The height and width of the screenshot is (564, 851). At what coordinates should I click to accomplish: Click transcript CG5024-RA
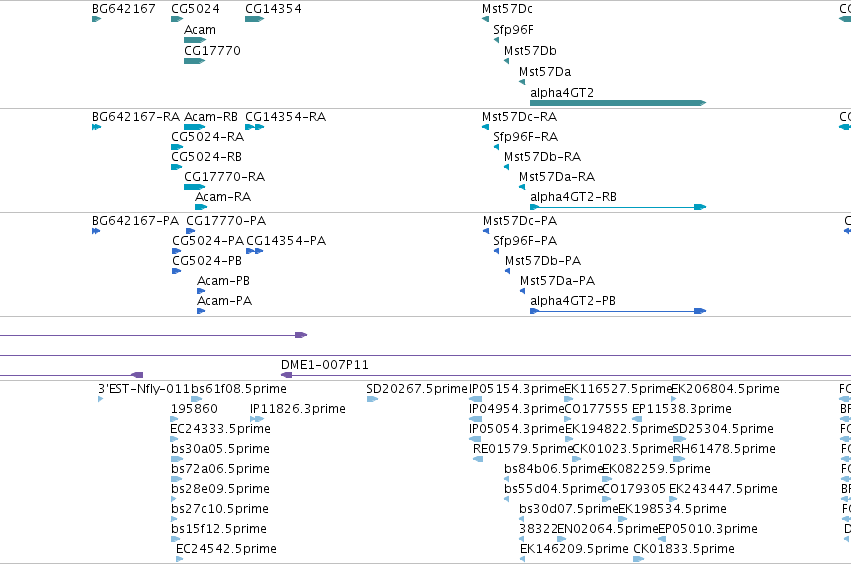[x=207, y=137]
